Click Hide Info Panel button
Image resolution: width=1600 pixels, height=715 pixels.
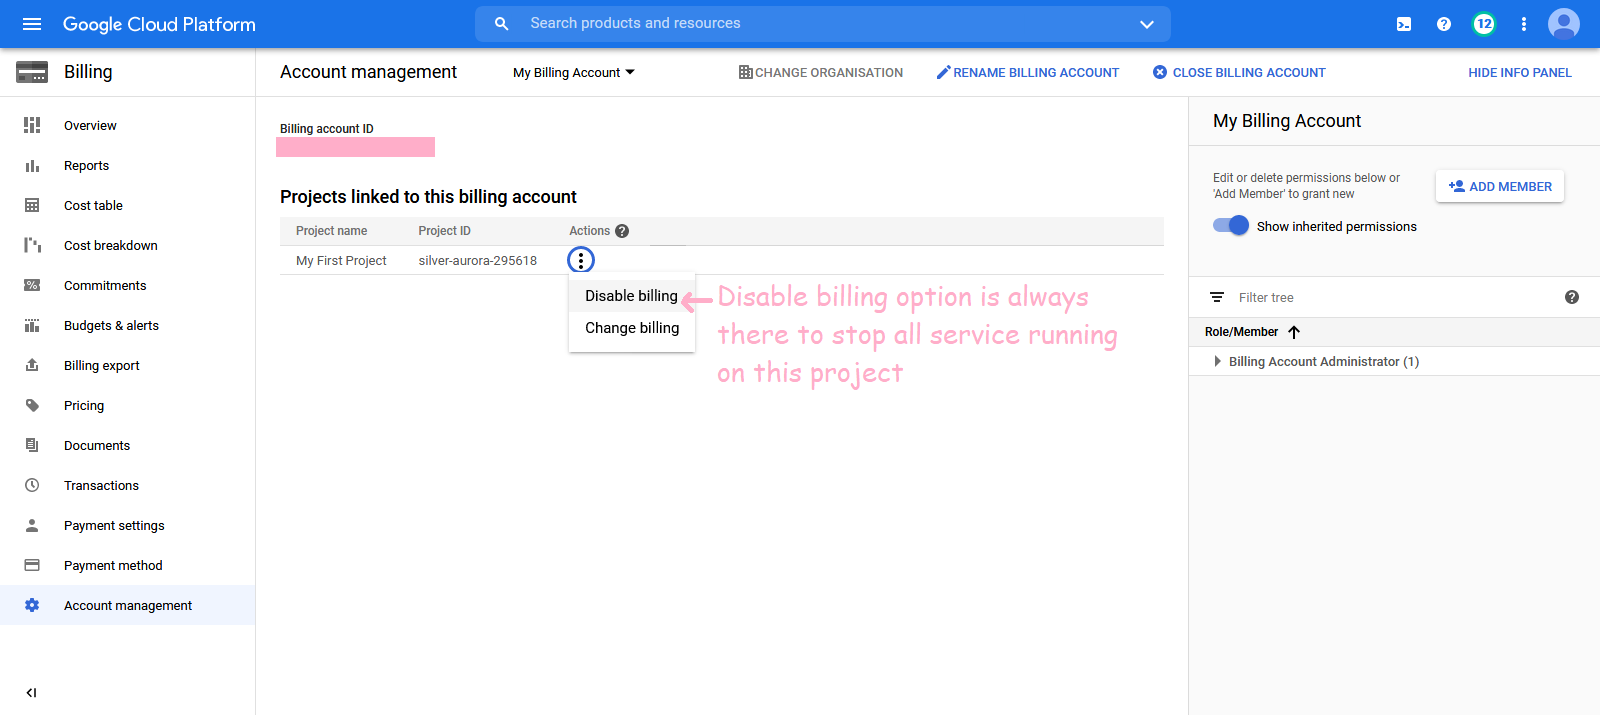point(1520,72)
